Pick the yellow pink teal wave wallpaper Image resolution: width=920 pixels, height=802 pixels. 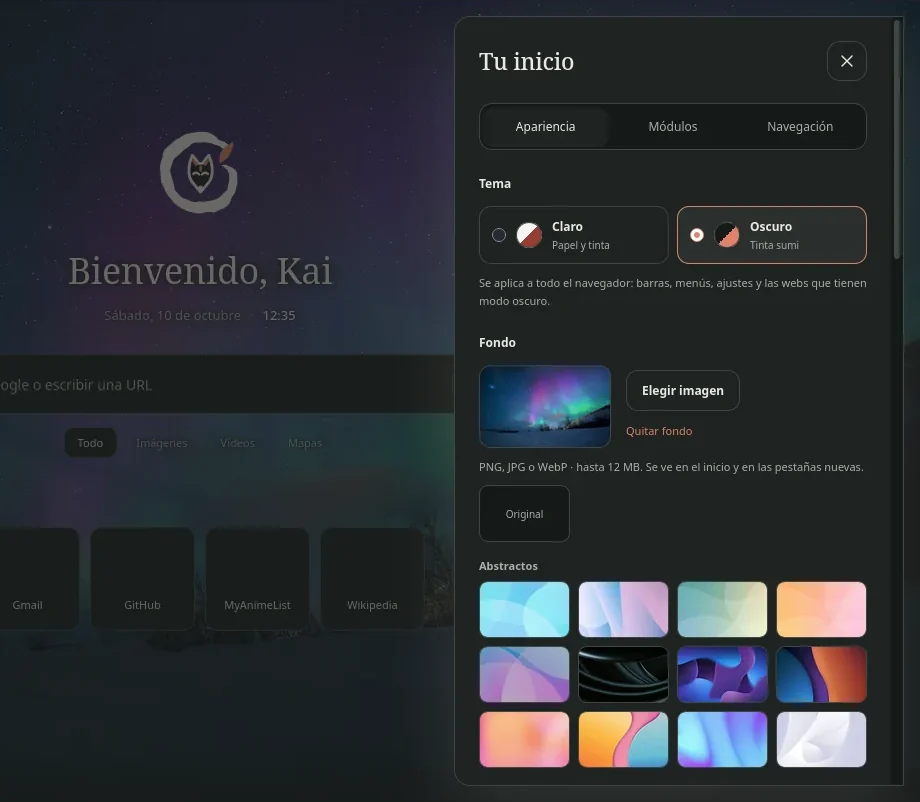(x=623, y=740)
